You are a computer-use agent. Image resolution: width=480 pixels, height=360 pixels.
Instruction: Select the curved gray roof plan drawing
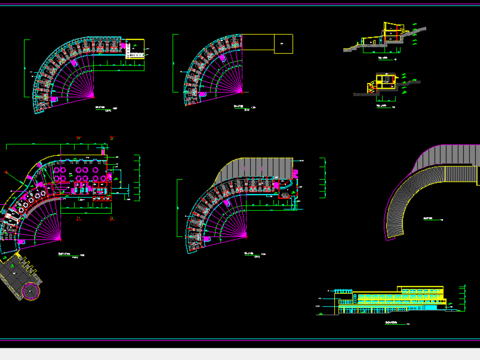tap(432, 192)
